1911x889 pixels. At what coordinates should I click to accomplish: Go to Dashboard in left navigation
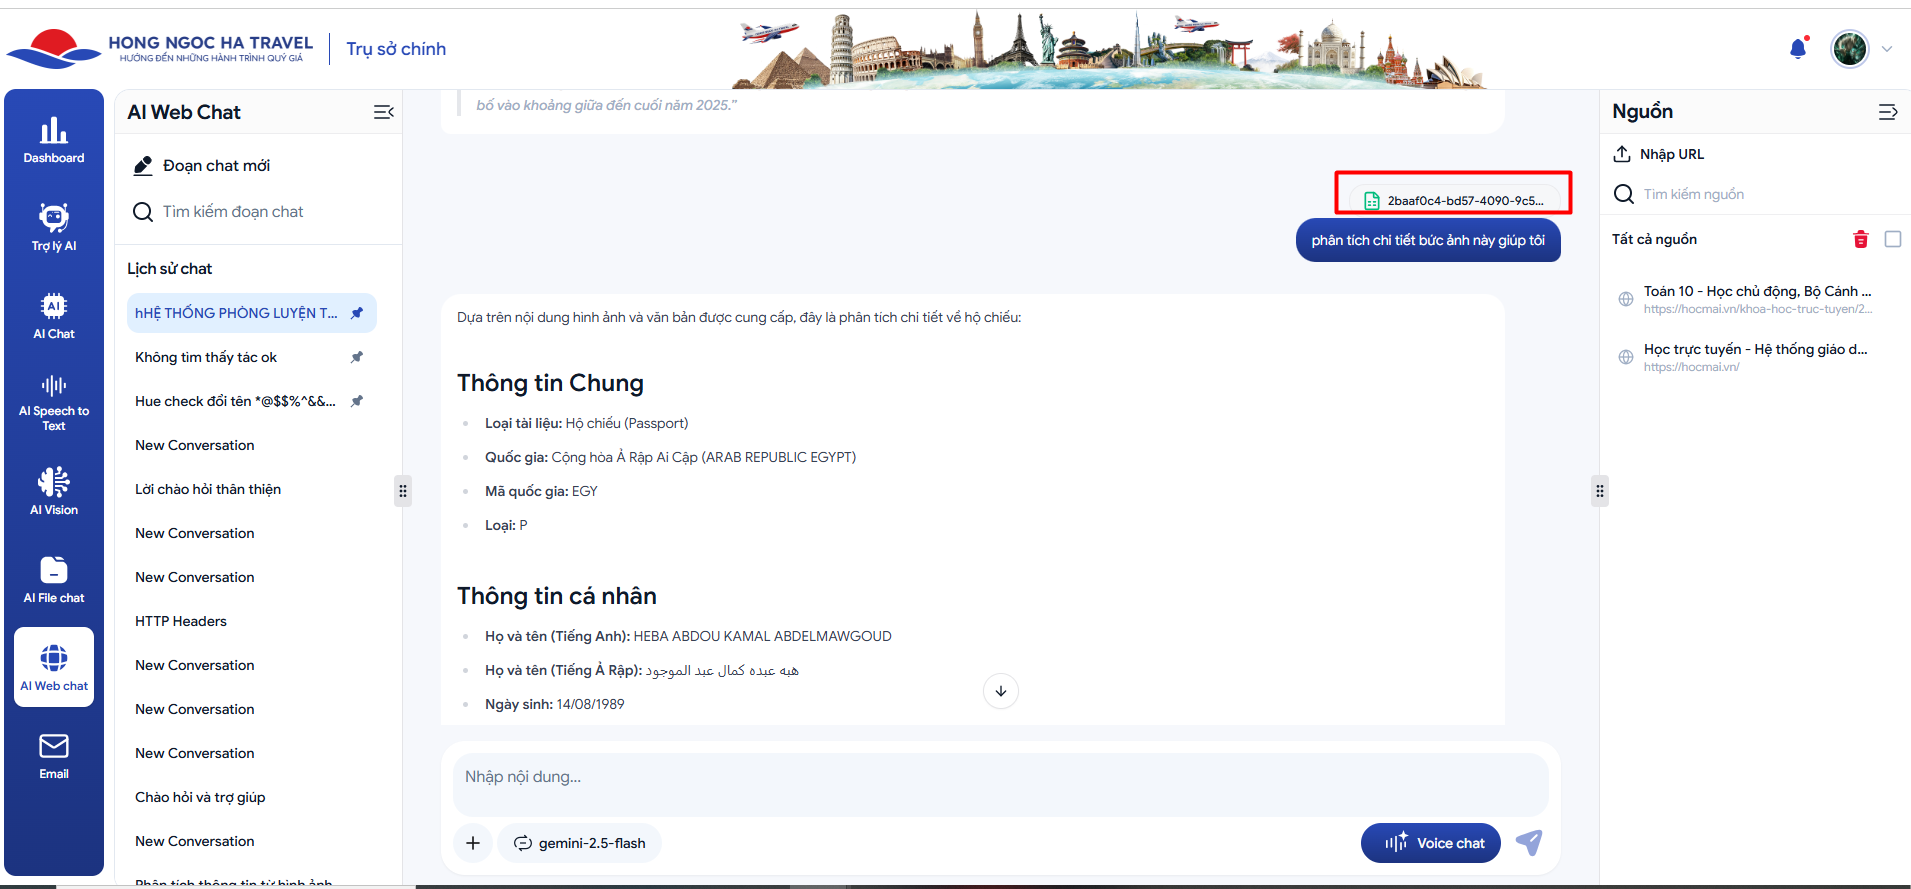point(54,140)
